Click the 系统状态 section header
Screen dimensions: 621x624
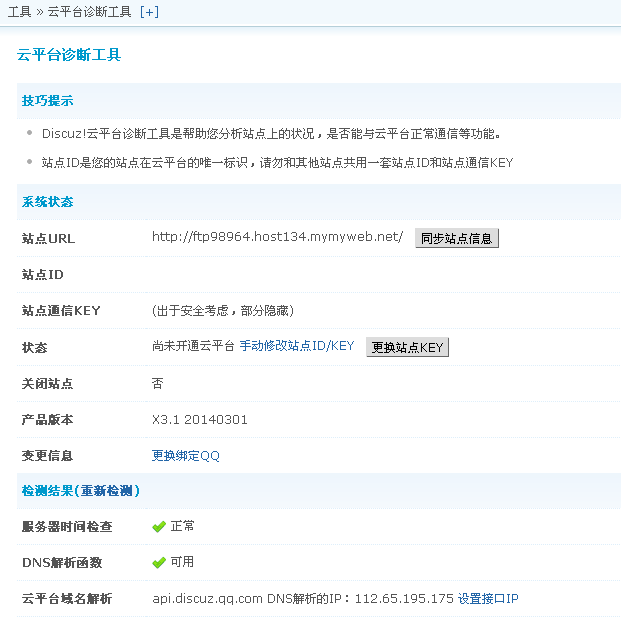[x=47, y=202]
